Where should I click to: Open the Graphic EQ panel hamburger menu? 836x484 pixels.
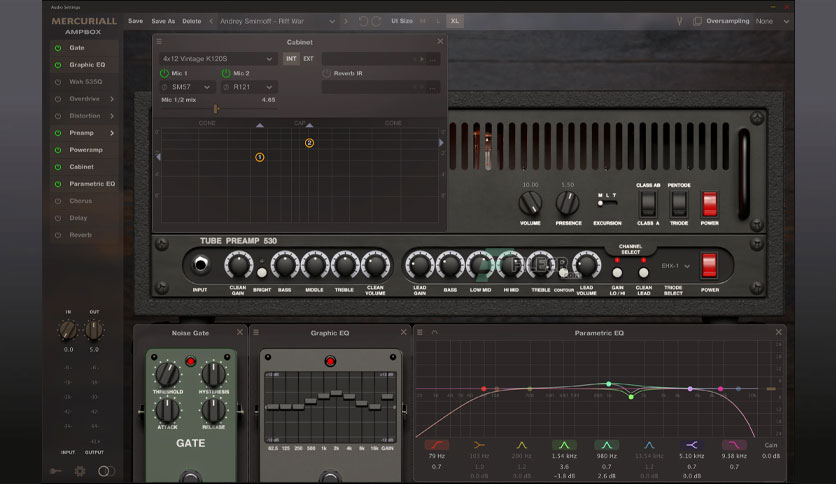pyautogui.click(x=256, y=333)
